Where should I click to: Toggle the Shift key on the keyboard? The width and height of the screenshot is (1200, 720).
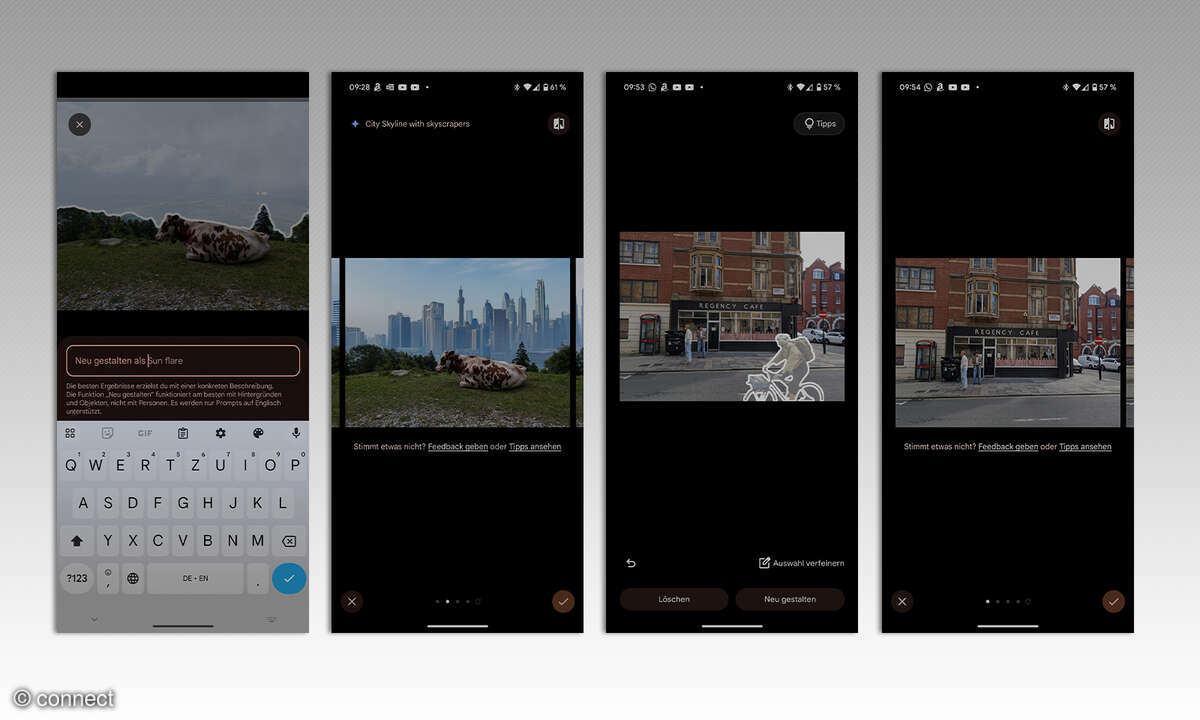coord(77,541)
